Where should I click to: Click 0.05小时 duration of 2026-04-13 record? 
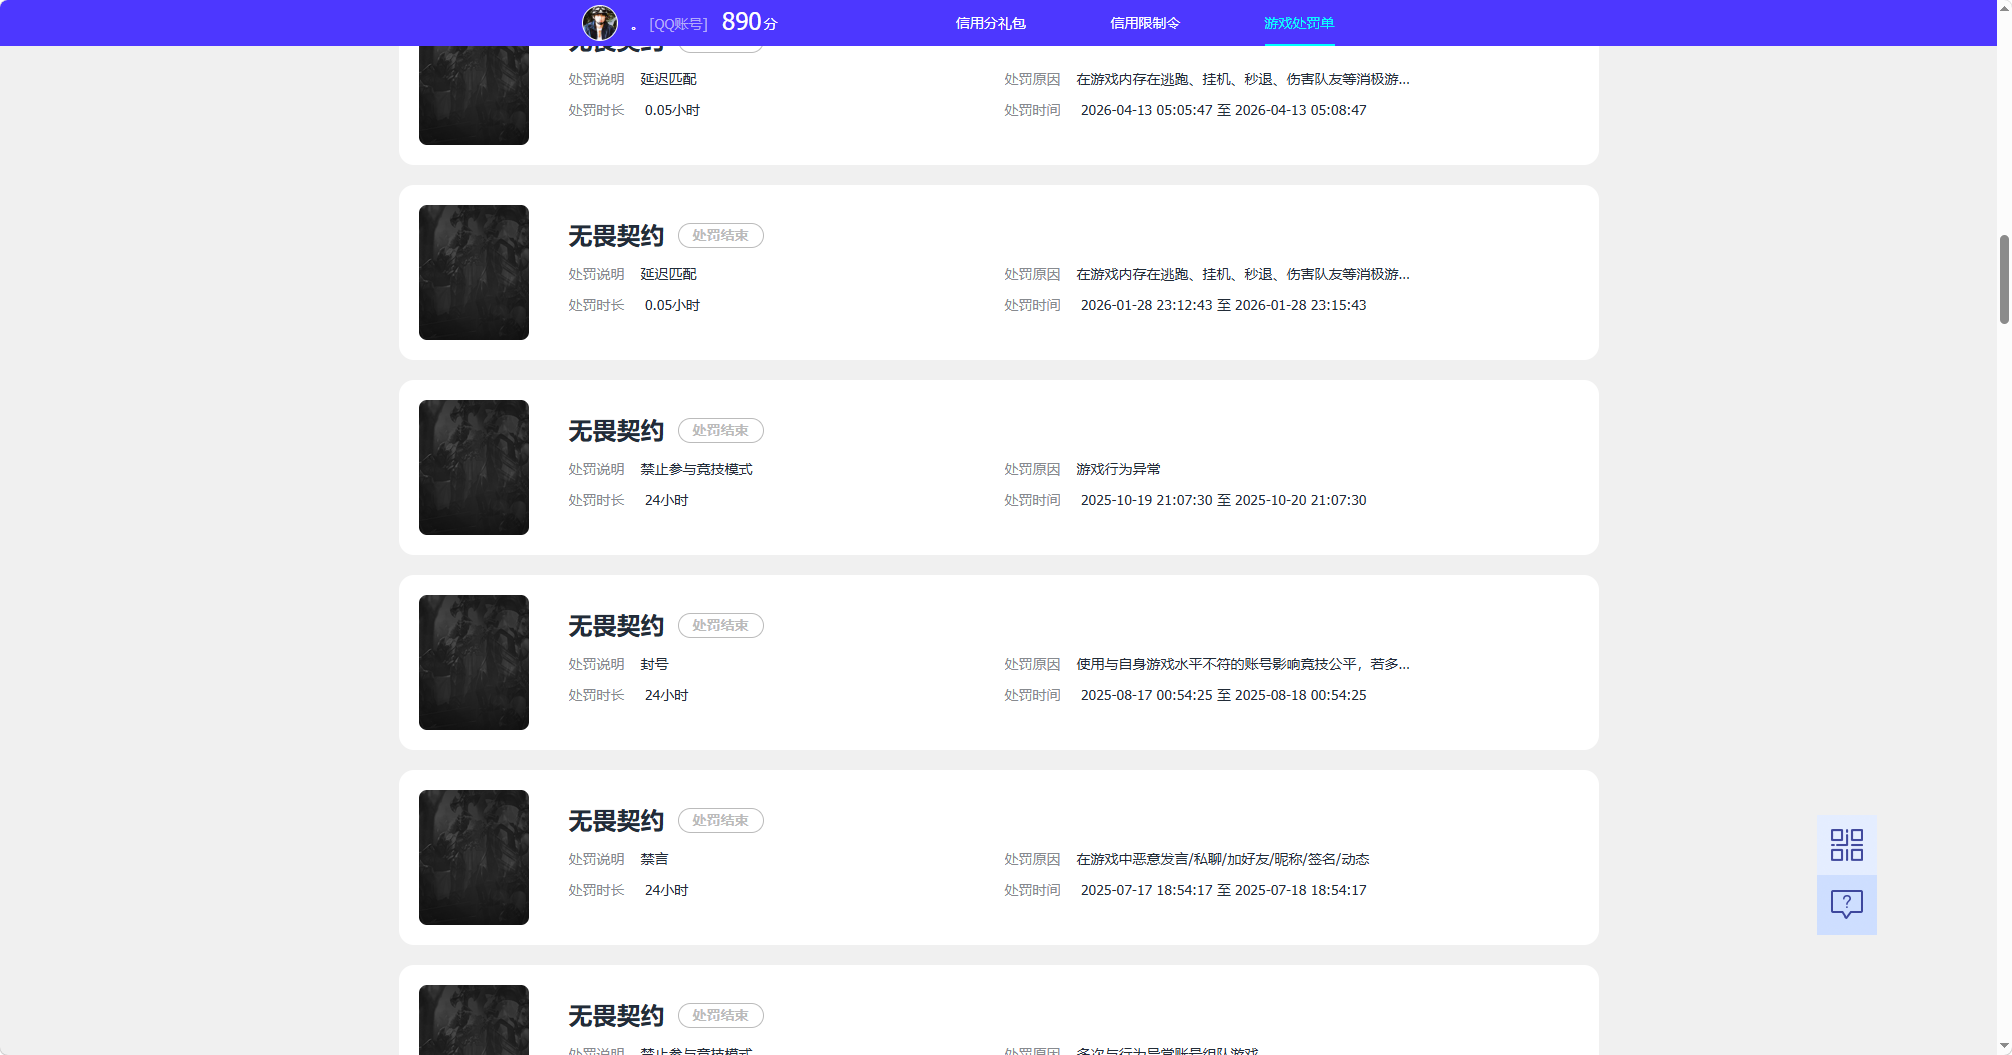pyautogui.click(x=672, y=110)
